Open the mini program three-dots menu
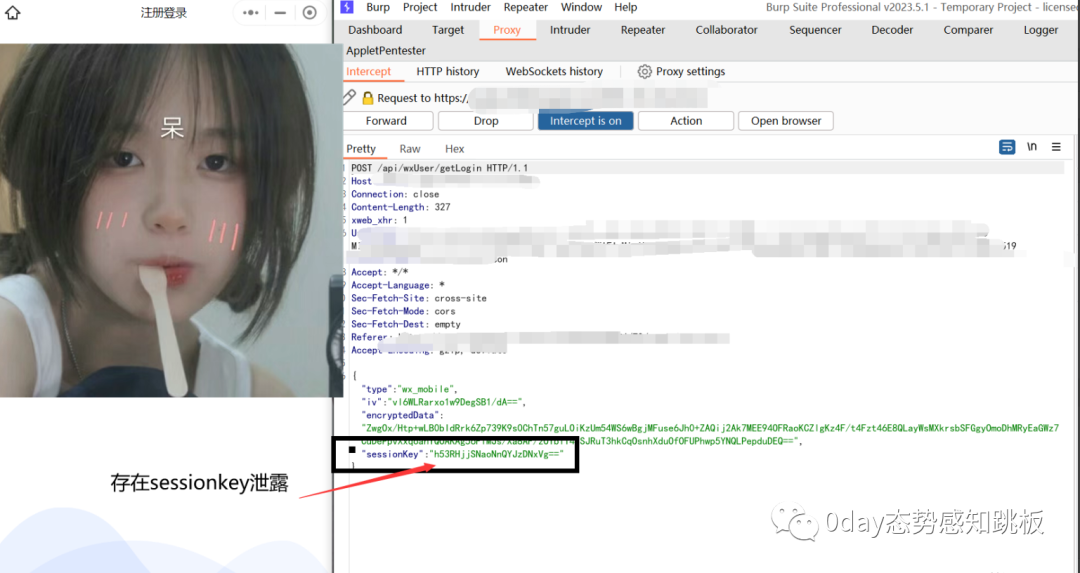The image size is (1080, 573). [x=251, y=12]
